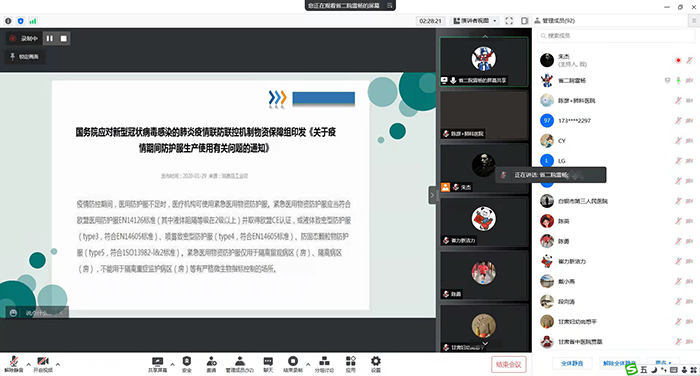
Task: Open the Security shield option in toolbar
Action: (x=187, y=363)
